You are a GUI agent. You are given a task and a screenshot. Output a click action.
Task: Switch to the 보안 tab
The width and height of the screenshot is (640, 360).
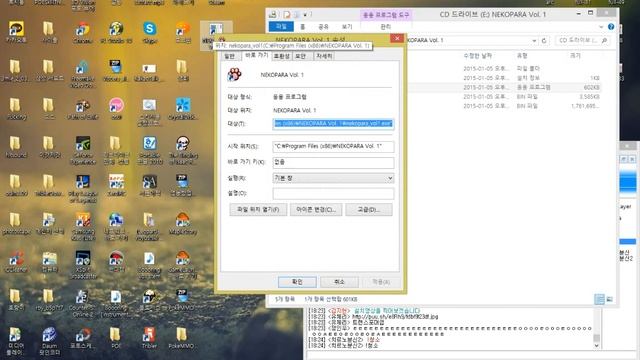pos(300,56)
